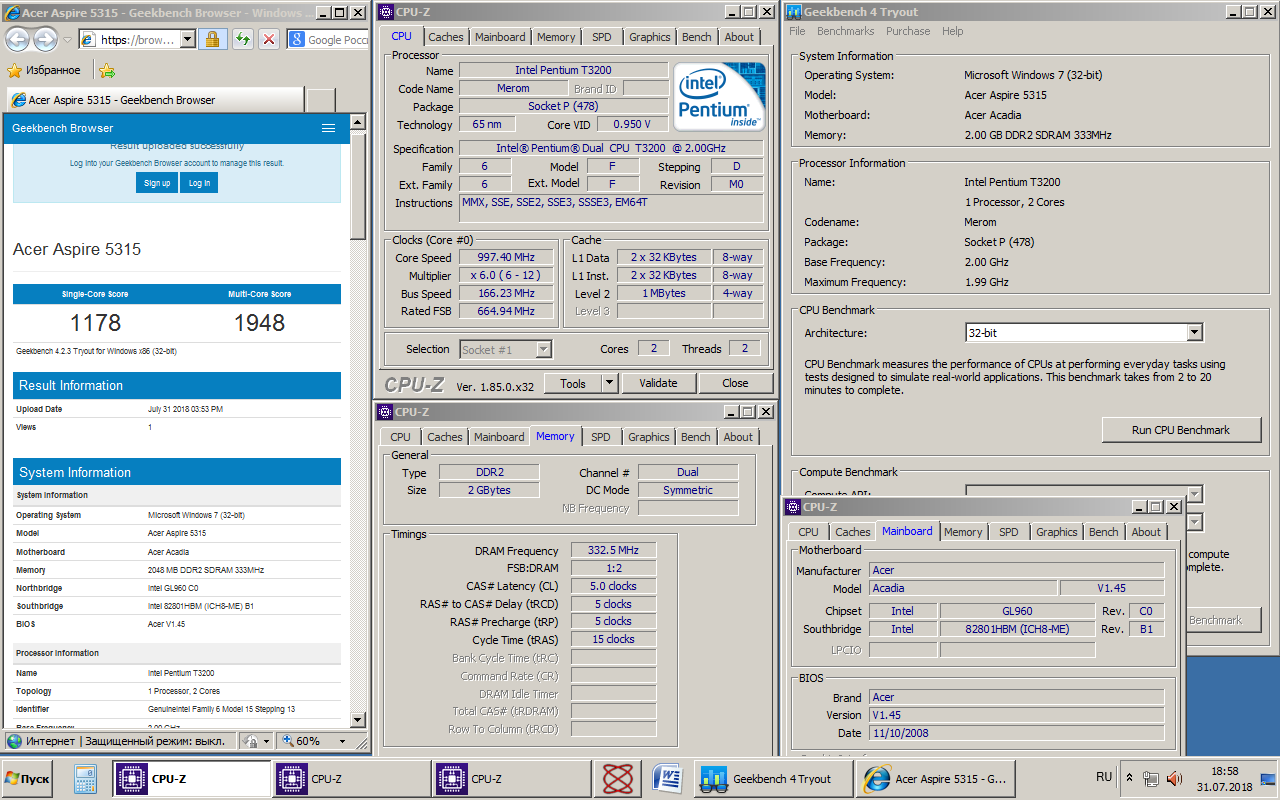
Task: Click IE page scrollbar down arrow
Action: coord(358,719)
